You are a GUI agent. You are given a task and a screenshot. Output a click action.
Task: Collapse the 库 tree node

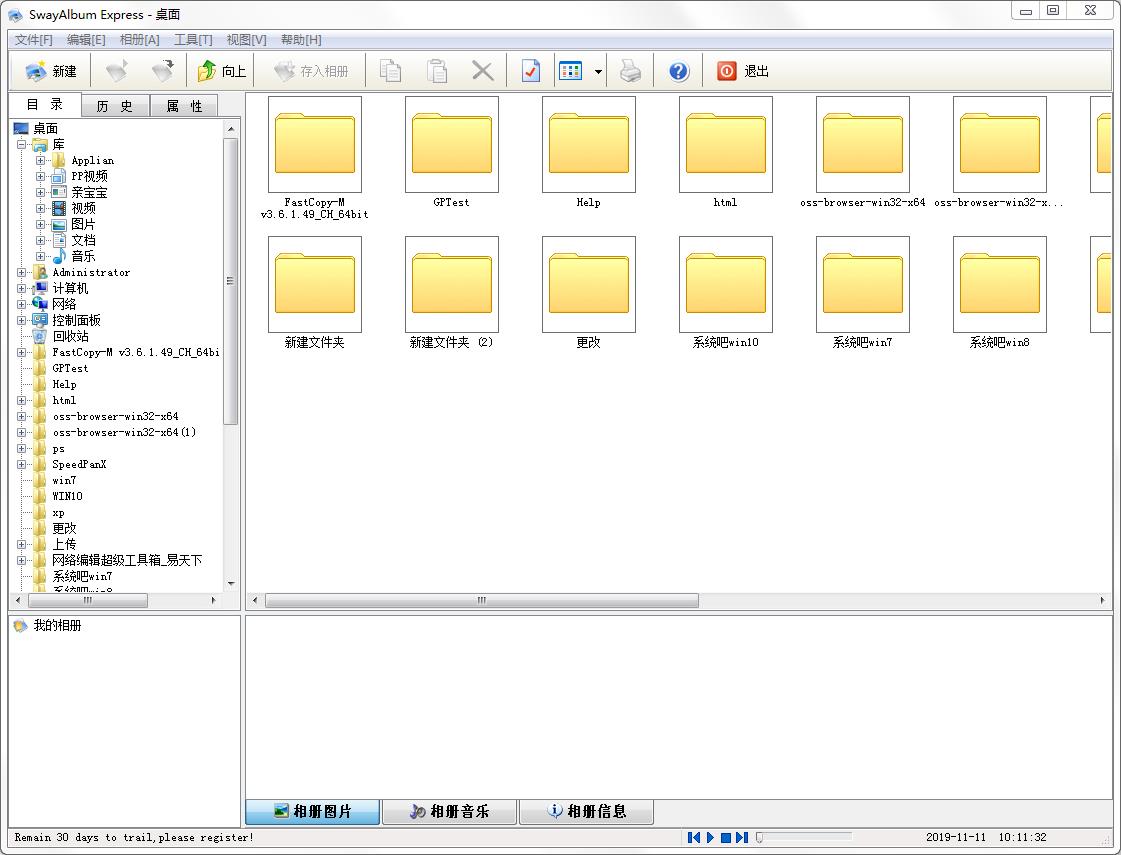pos(22,144)
